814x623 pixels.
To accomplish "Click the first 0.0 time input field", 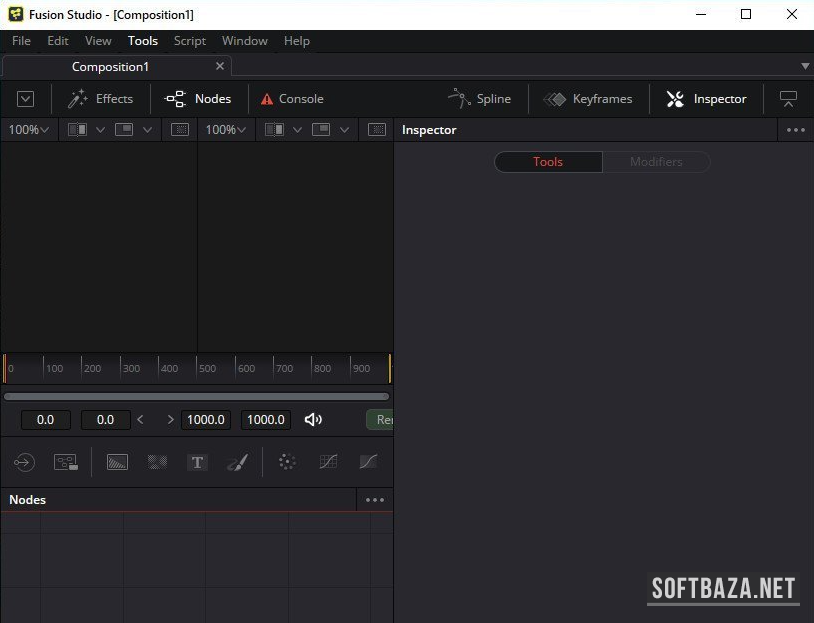I will click(x=45, y=420).
